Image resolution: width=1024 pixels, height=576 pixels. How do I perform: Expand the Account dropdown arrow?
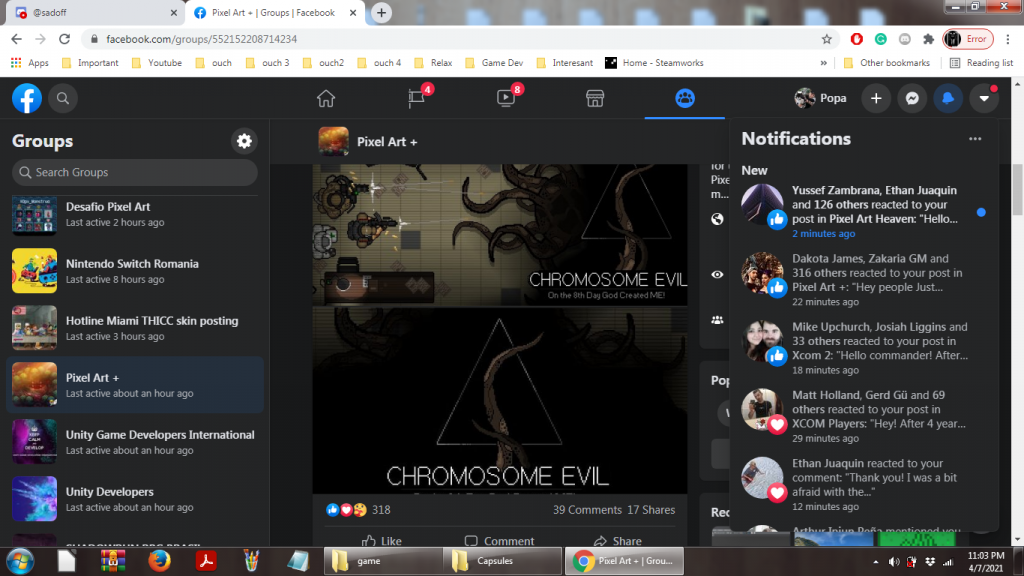click(x=984, y=98)
